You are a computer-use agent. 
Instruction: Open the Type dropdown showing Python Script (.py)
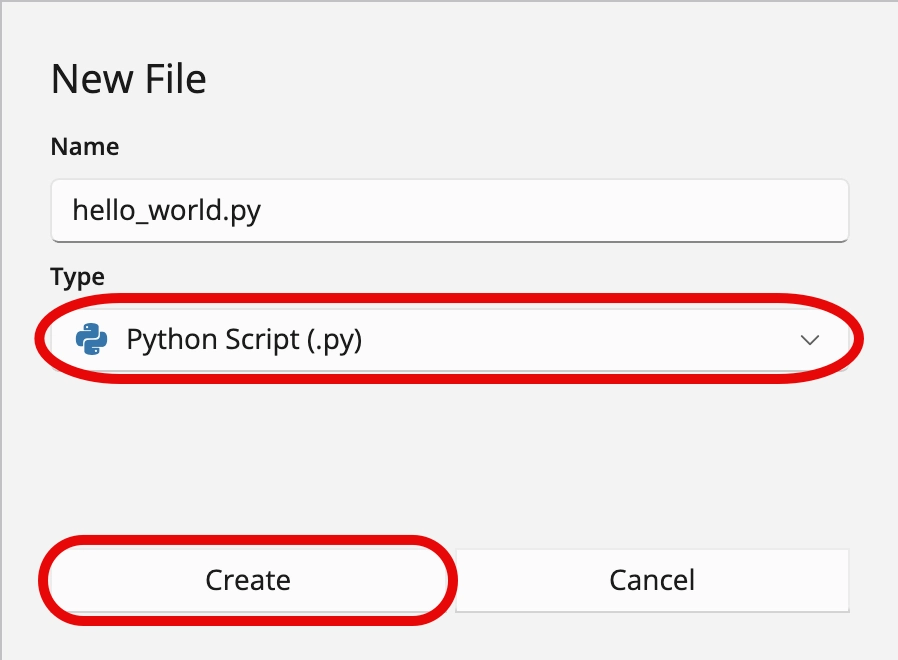[450, 340]
